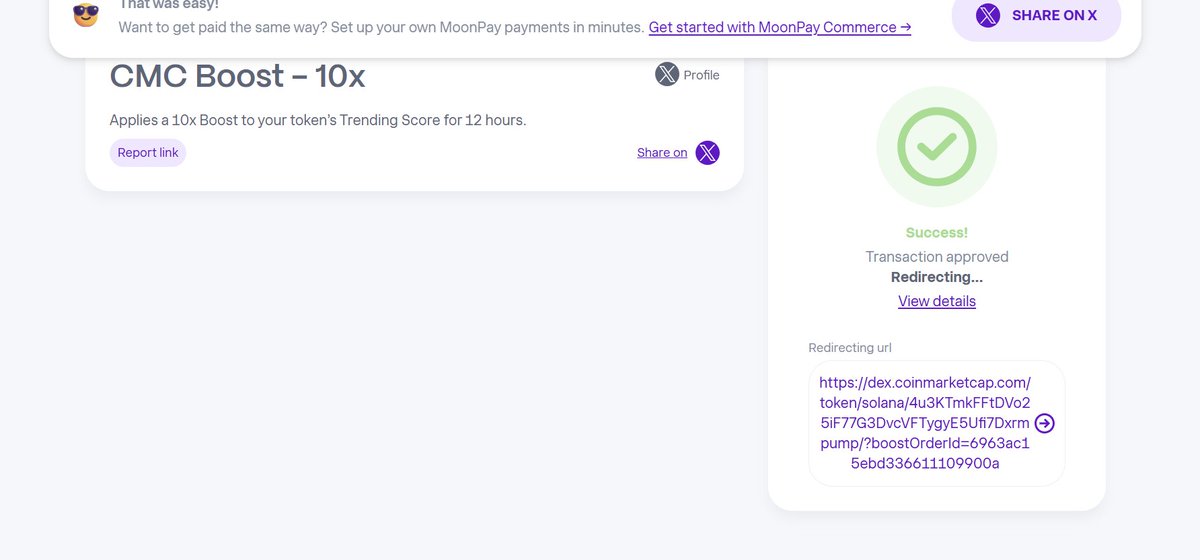Click the Redirecting... status text

tap(937, 277)
